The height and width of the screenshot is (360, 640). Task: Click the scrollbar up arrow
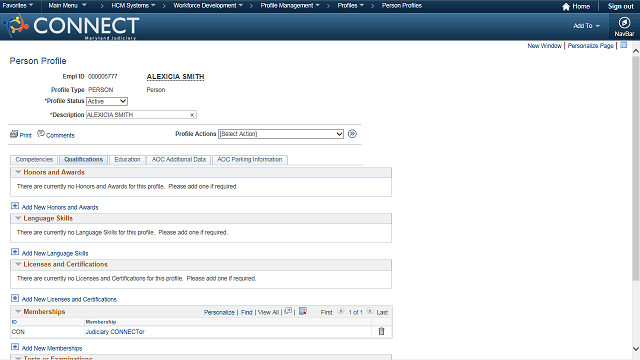click(636, 51)
